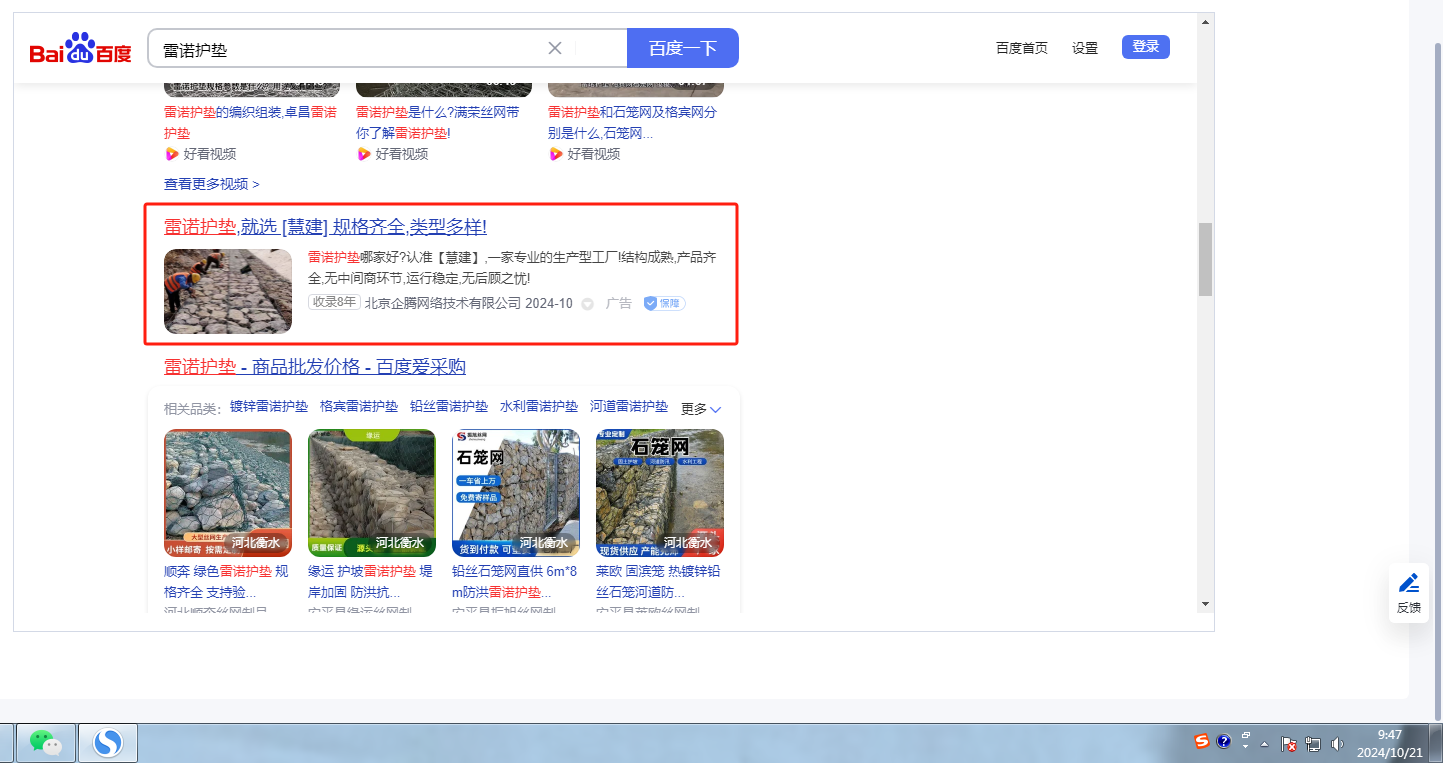Expand the small dropdown arrow beside 2024-10
Viewport: 1443px width, 763px height.
(588, 304)
